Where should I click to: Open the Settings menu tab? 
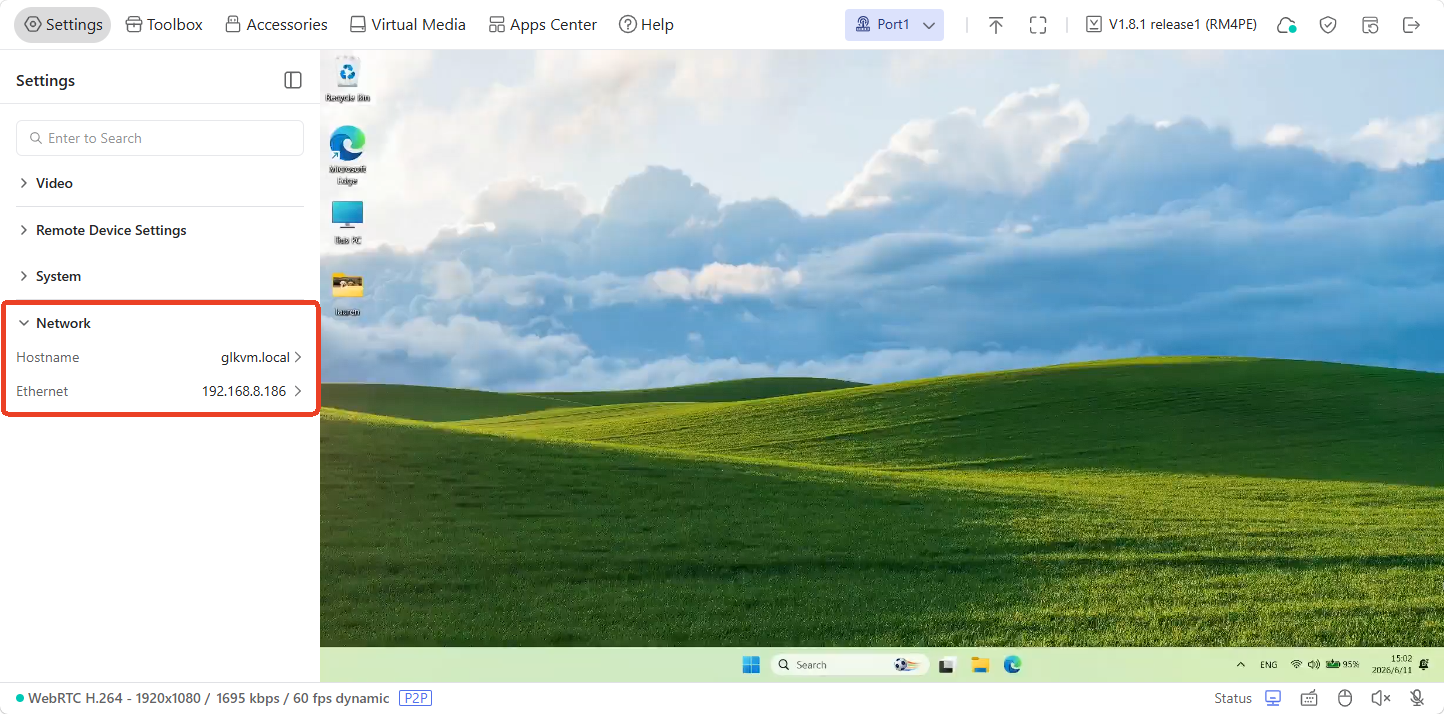[x=63, y=24]
